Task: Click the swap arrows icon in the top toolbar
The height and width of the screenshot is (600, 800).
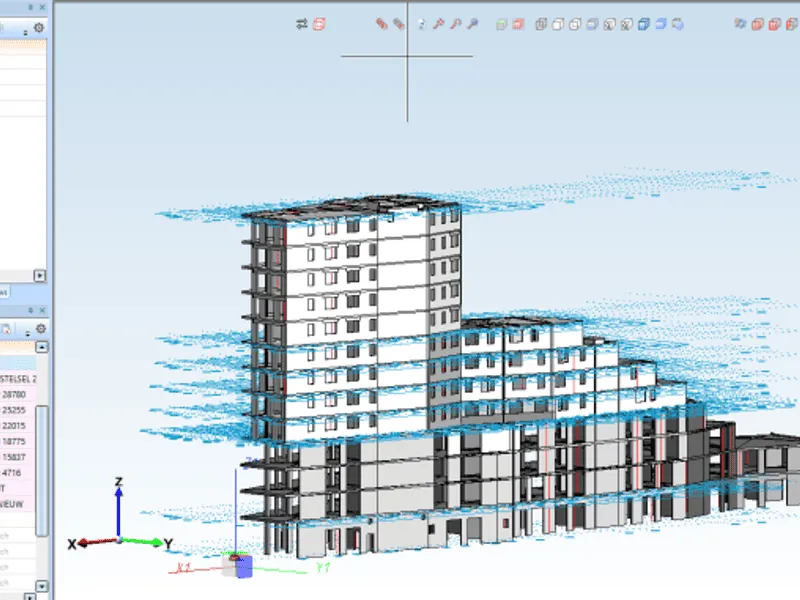Action: 302,24
